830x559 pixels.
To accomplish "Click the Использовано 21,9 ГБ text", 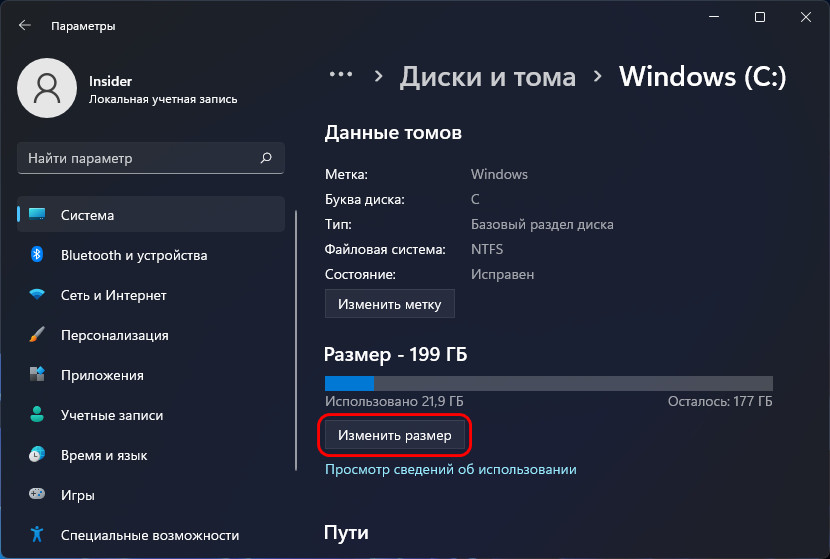I will (394, 401).
